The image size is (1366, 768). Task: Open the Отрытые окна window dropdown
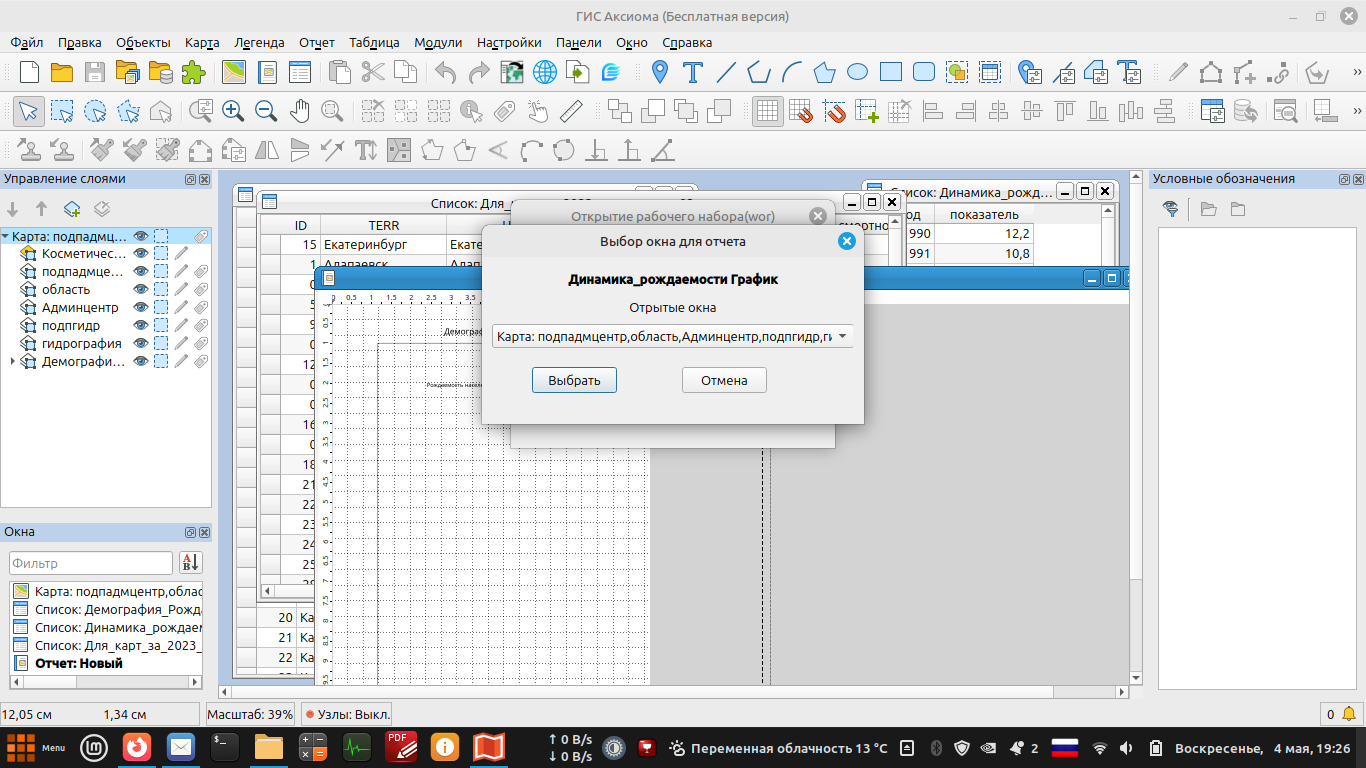tap(672, 337)
